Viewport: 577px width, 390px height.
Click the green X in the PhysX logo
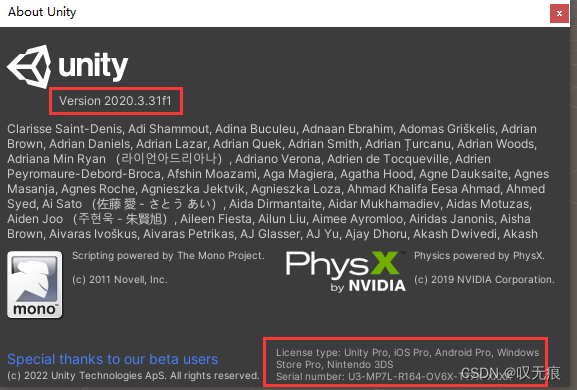click(x=385, y=263)
